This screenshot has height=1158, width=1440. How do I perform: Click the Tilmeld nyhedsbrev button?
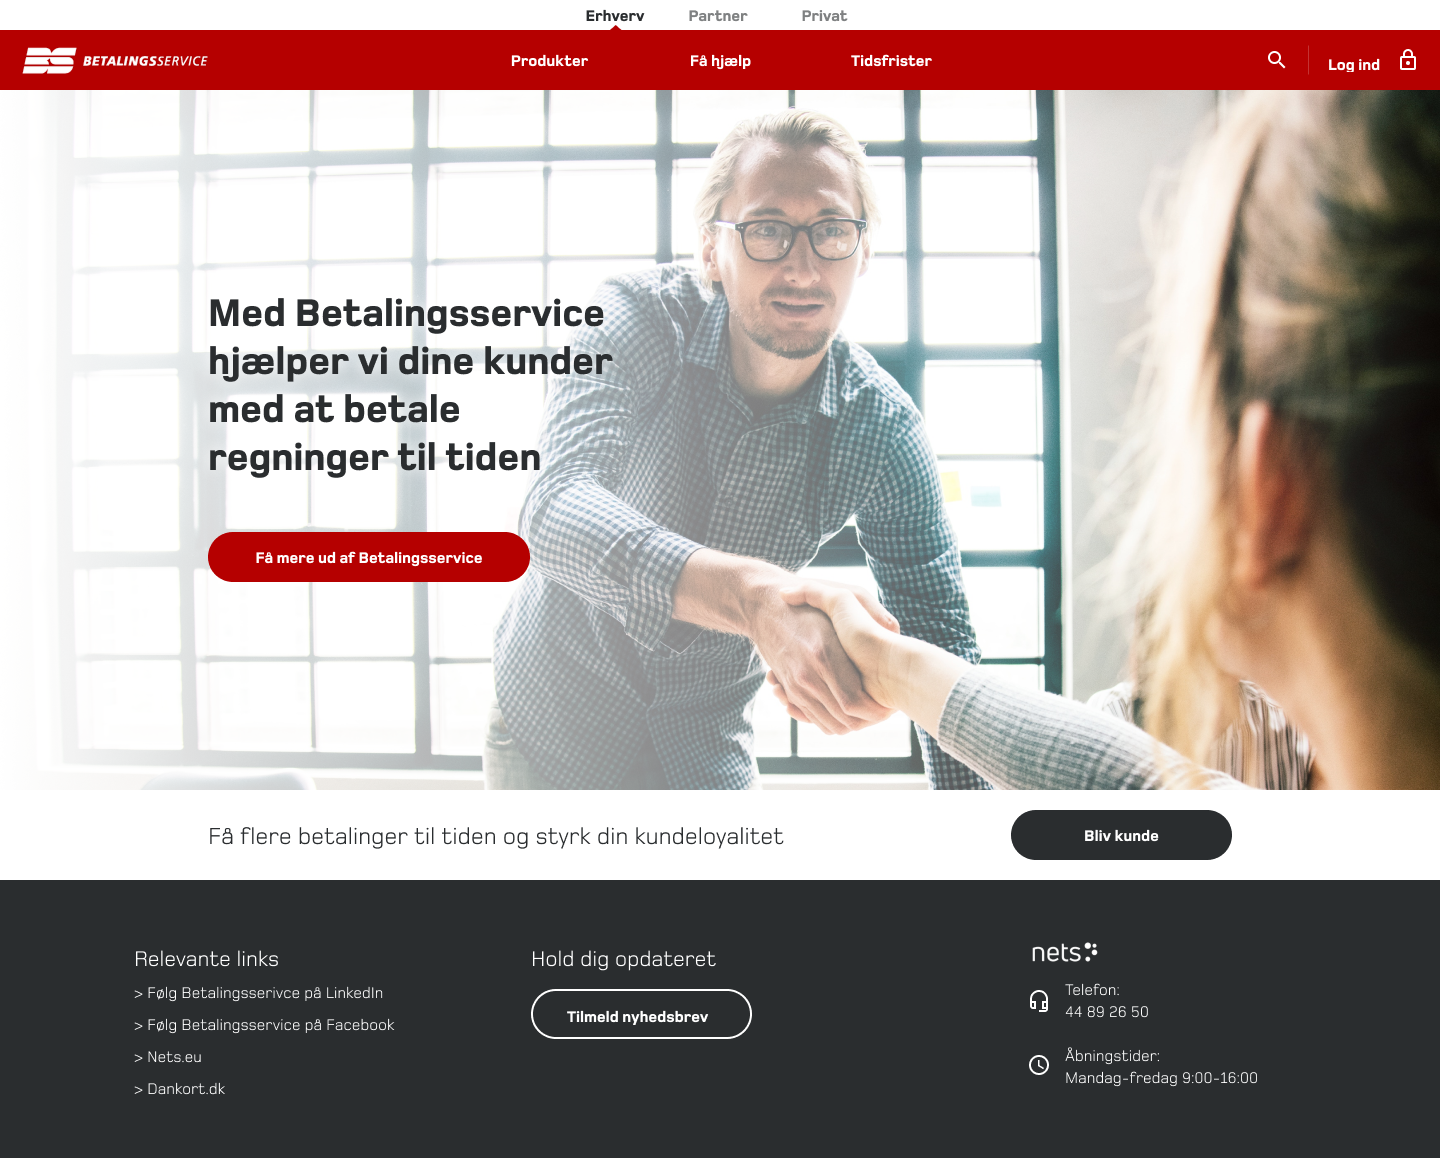click(x=641, y=1014)
